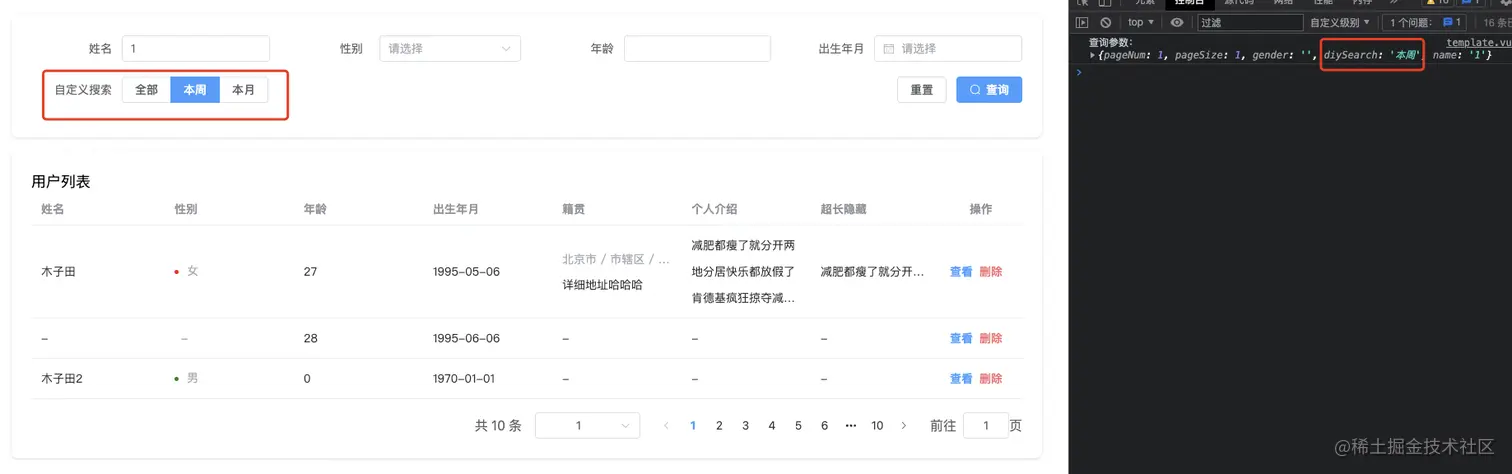This screenshot has width=1512, height=474.
Task: Toggle the console sidebar panel icon
Action: [x=1082, y=22]
